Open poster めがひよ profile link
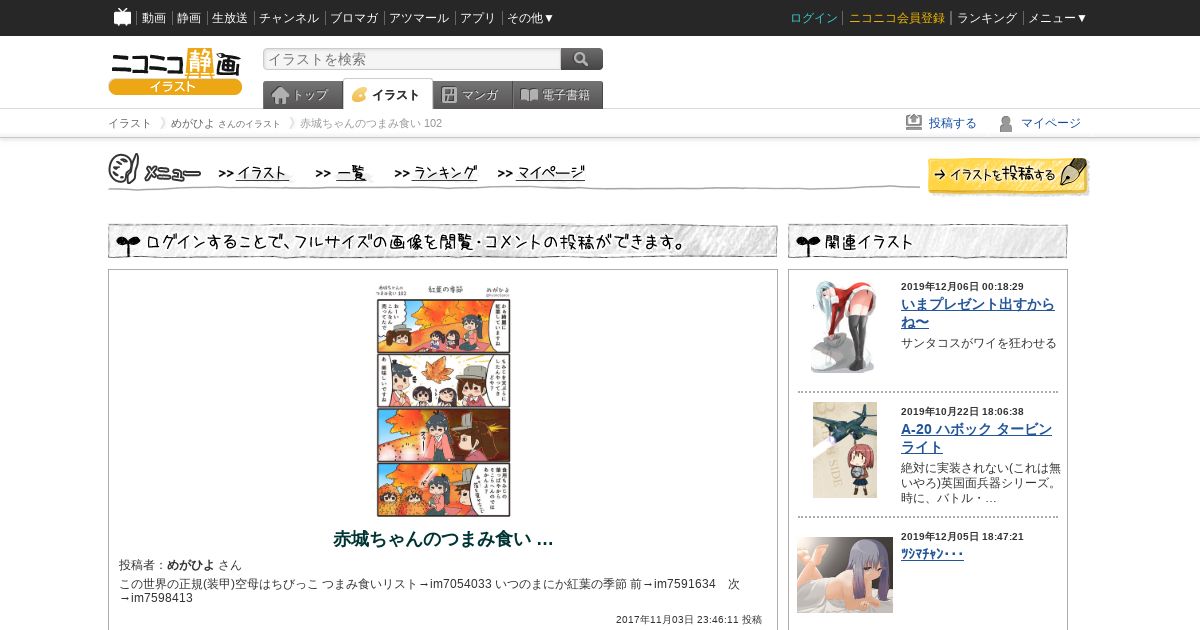Image resolution: width=1200 pixels, height=630 pixels. tap(191, 565)
